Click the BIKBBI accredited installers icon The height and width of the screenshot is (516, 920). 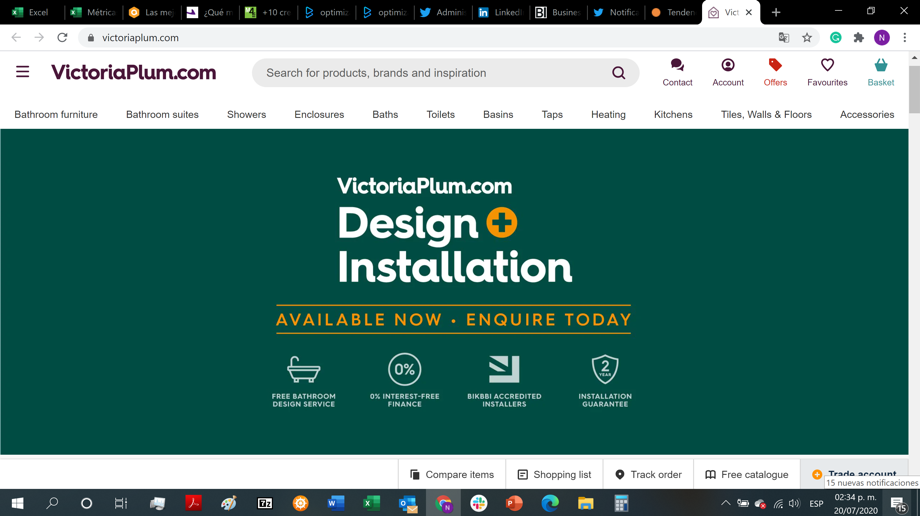click(x=504, y=369)
